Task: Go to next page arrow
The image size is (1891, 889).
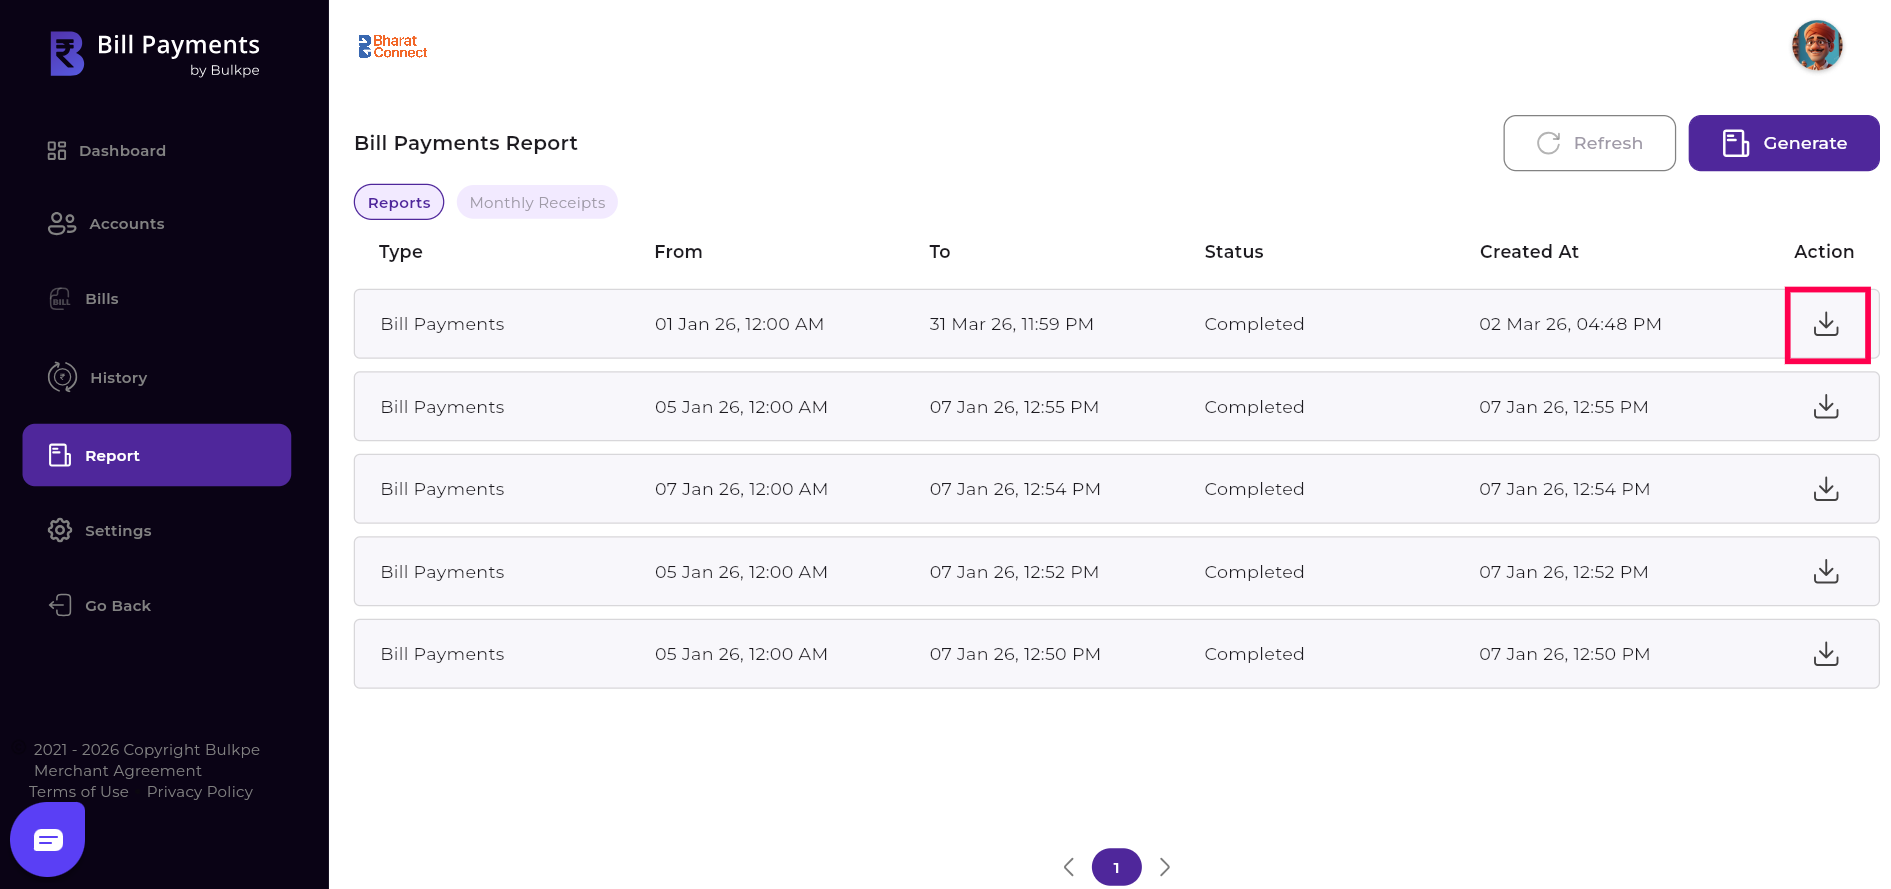Action: pos(1164,867)
